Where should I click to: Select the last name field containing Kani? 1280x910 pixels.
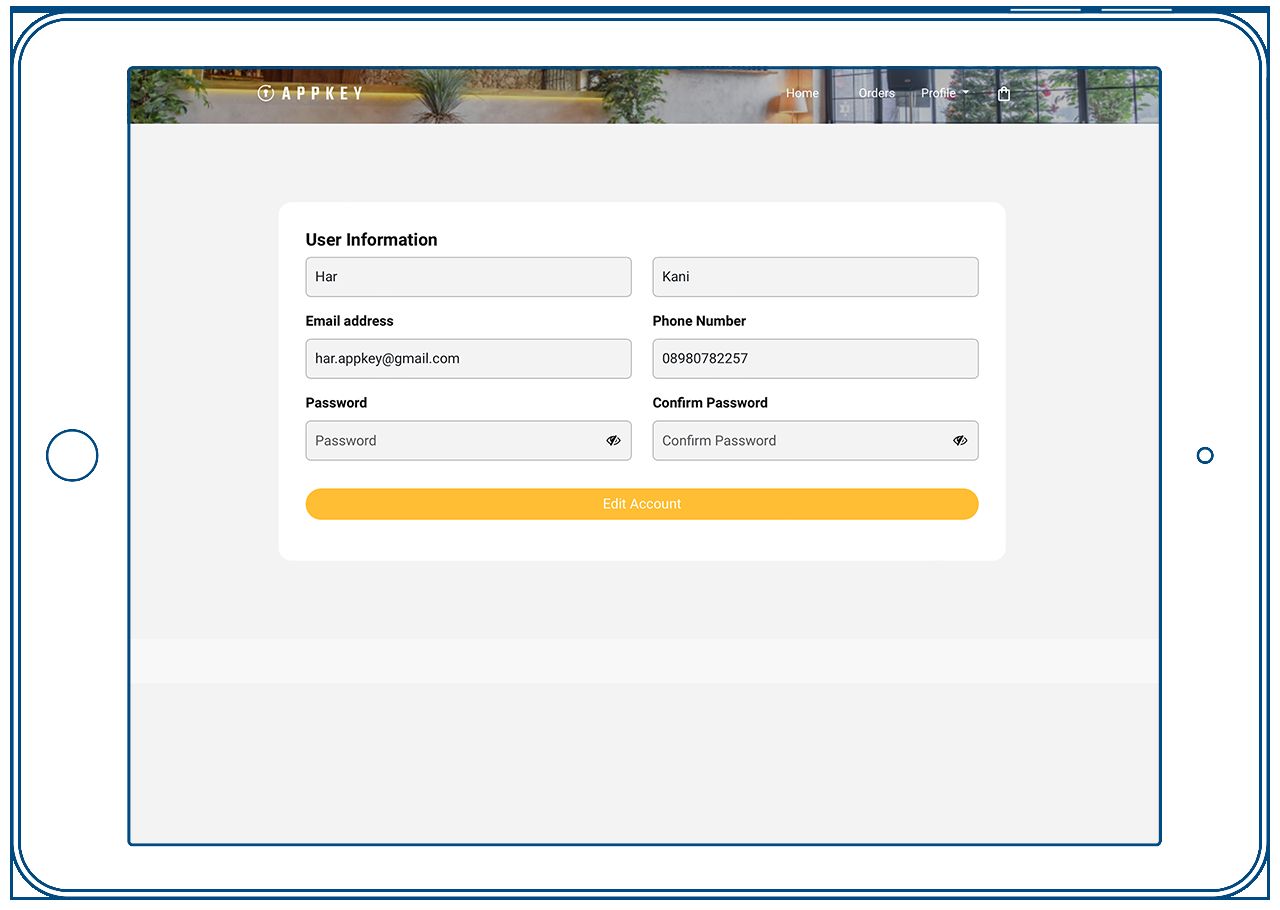tap(815, 277)
